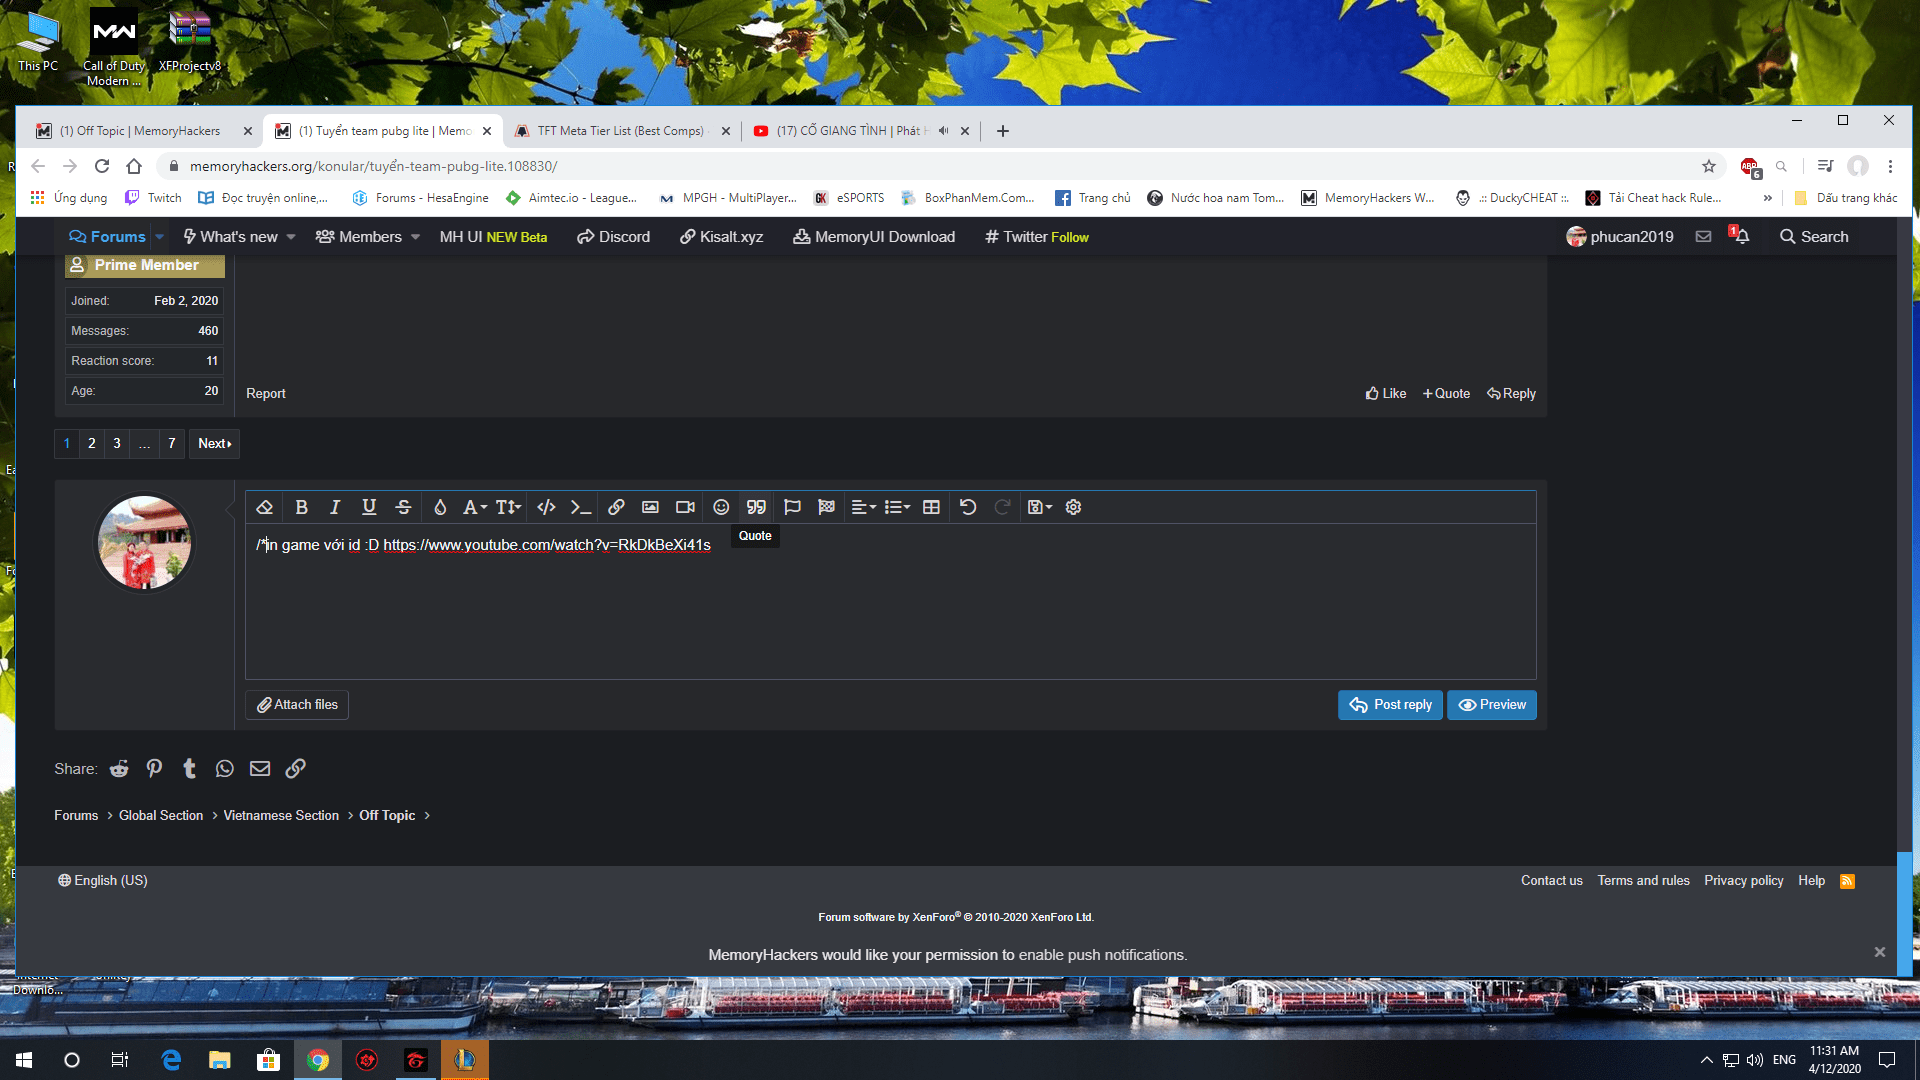This screenshot has height=1080, width=1920.
Task: Click the inline spoiler checkered flag icon
Action: pyautogui.click(x=826, y=507)
